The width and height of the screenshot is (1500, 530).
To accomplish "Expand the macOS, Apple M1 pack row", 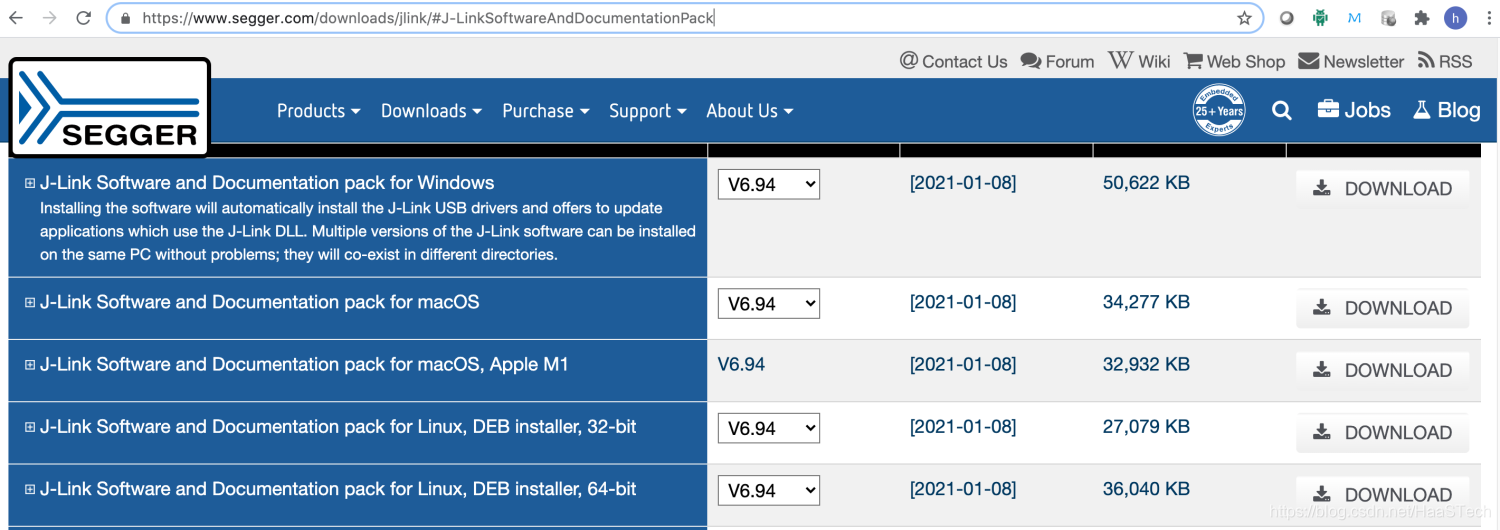I will (30, 365).
